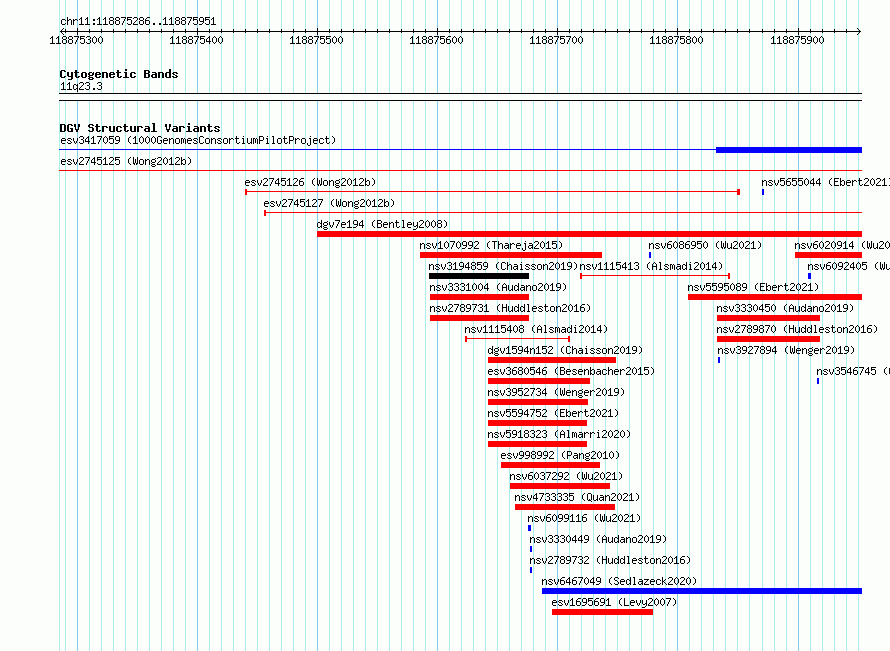Click the red nsv3330450 bar

pos(769,318)
